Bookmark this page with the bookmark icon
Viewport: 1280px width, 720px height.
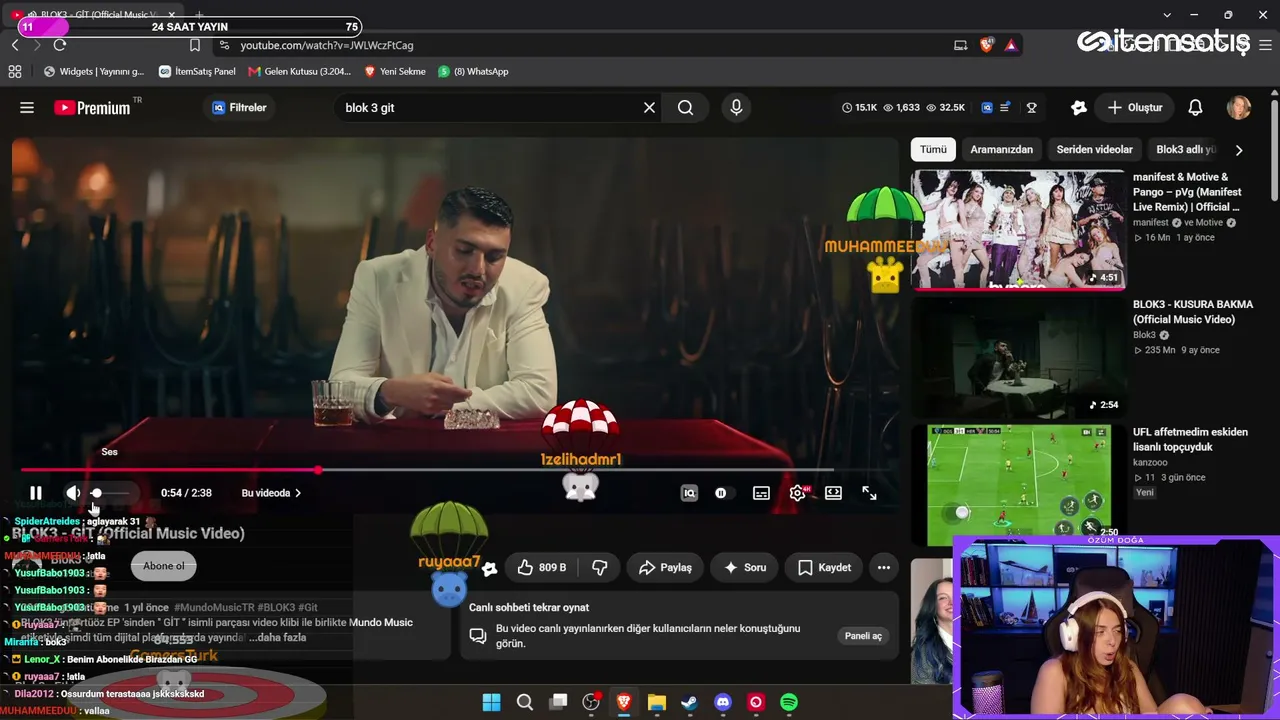tap(195, 45)
